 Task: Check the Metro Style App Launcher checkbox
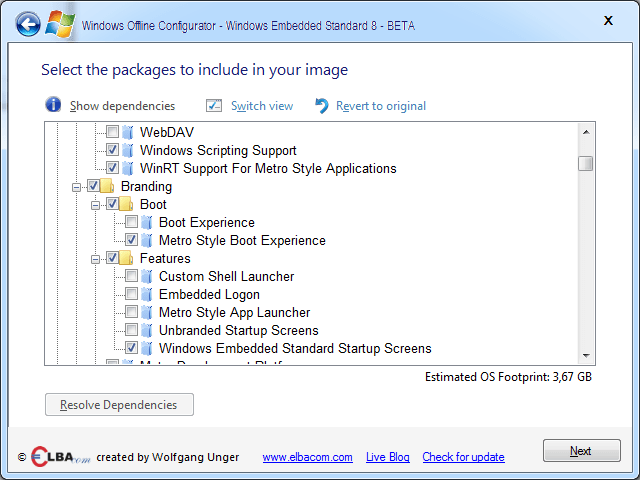131,311
